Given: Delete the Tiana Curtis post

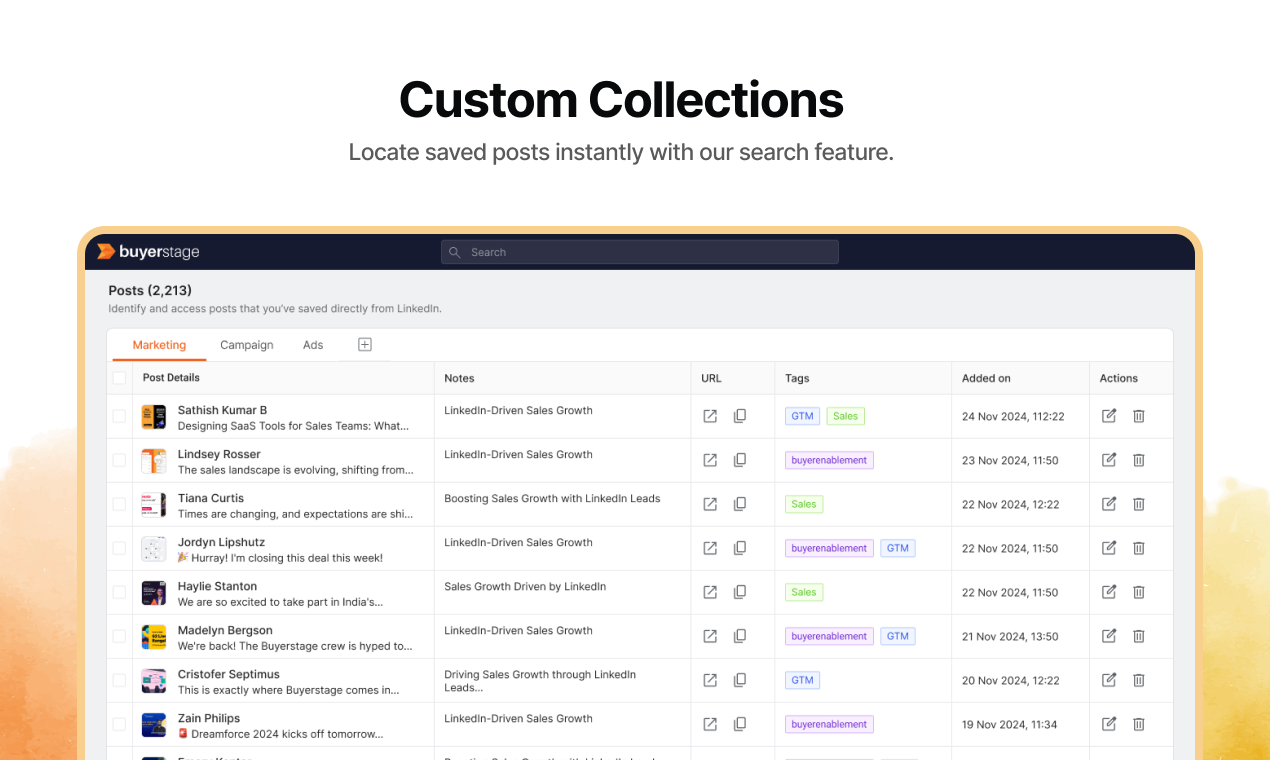Looking at the screenshot, I should pos(1139,504).
